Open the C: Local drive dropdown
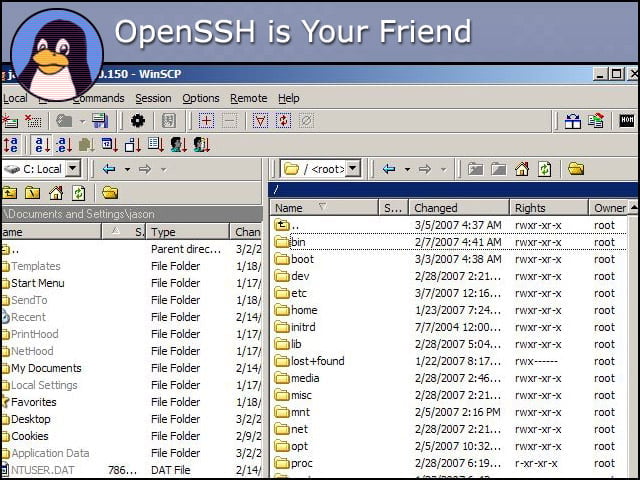 point(73,168)
